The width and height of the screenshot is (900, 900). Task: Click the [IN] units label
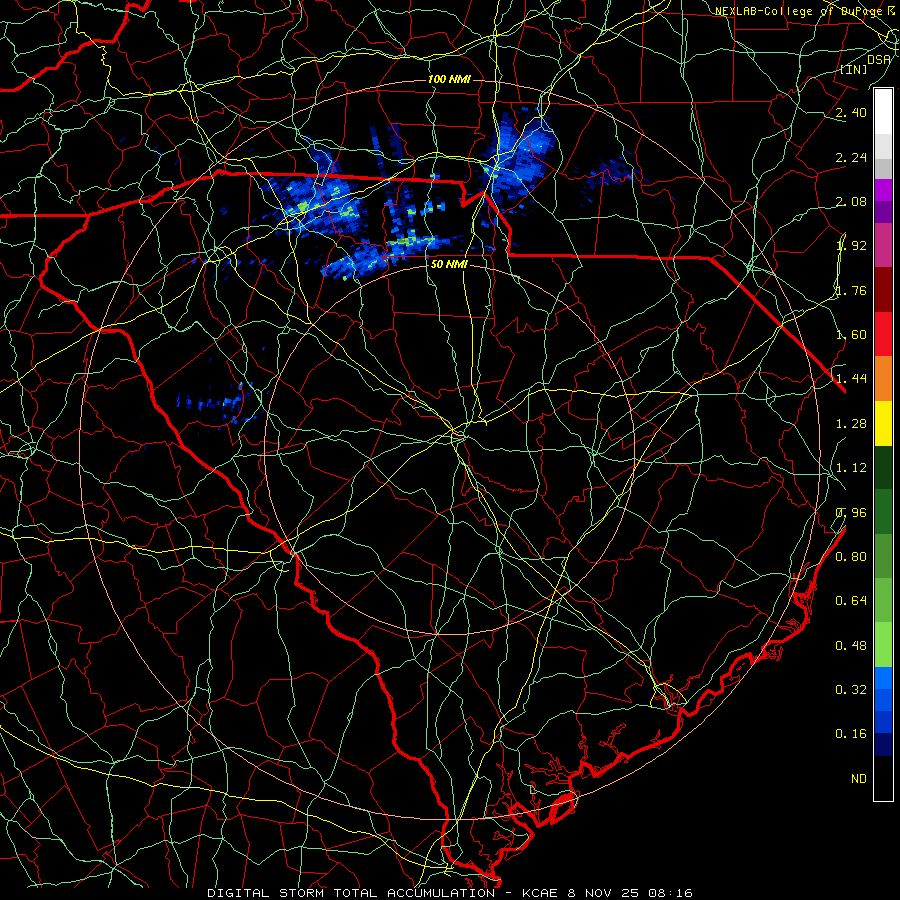(x=854, y=69)
